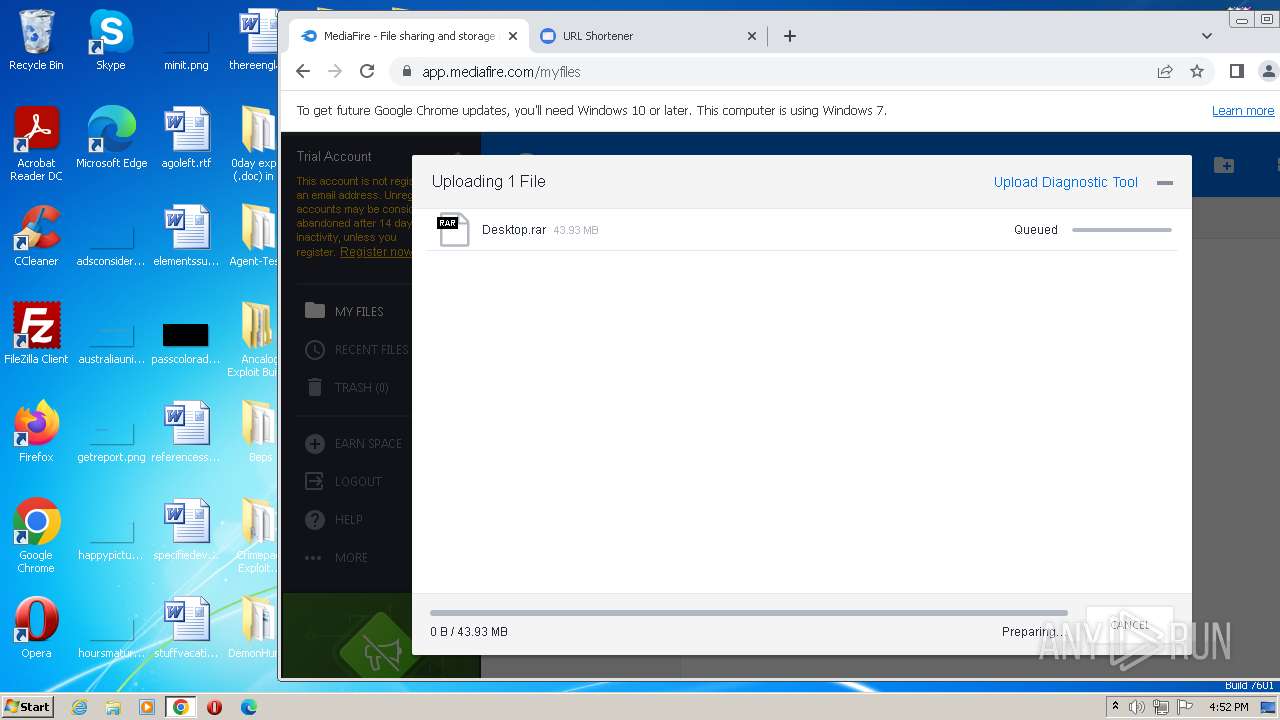Close the URL Shortener tab
This screenshot has width=1280, height=720.
[752, 36]
